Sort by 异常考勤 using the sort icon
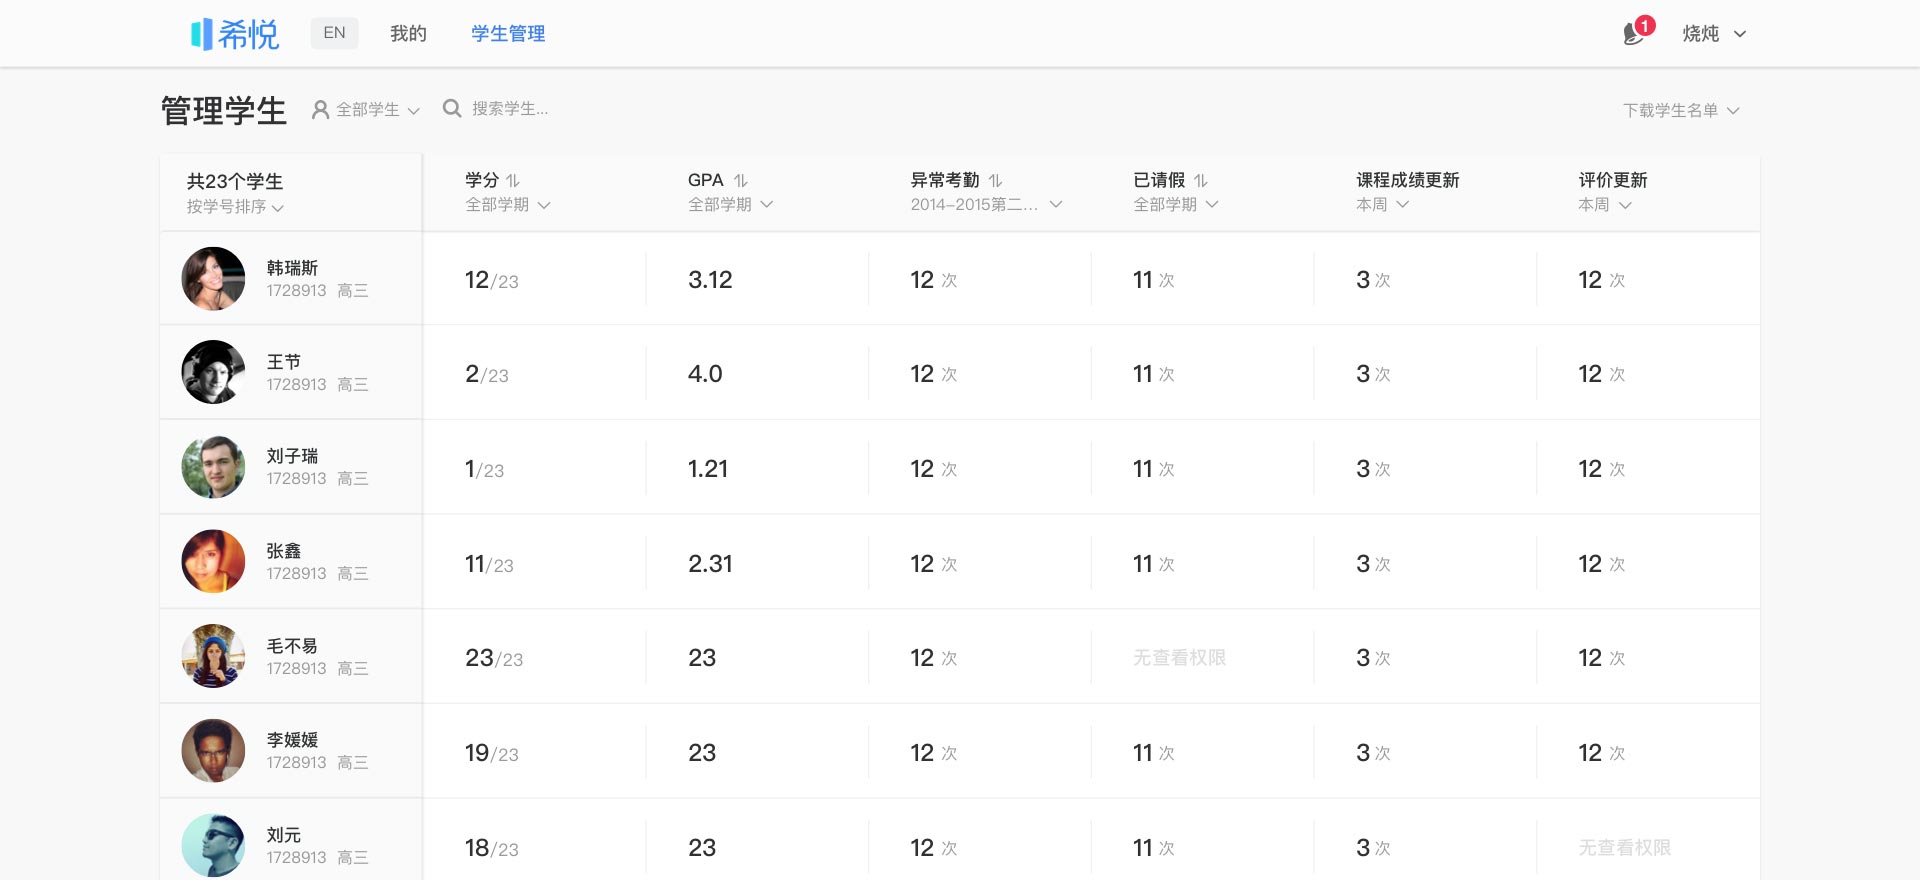The width and height of the screenshot is (1920, 880). pyautogui.click(x=996, y=181)
